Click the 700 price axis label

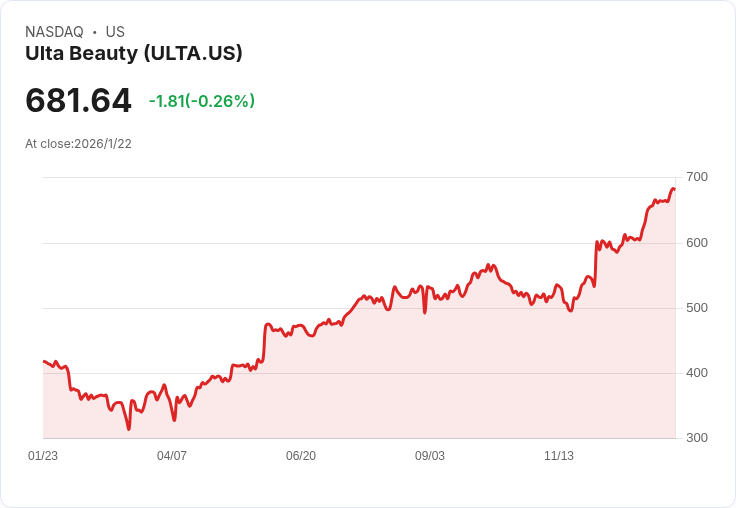(x=697, y=177)
